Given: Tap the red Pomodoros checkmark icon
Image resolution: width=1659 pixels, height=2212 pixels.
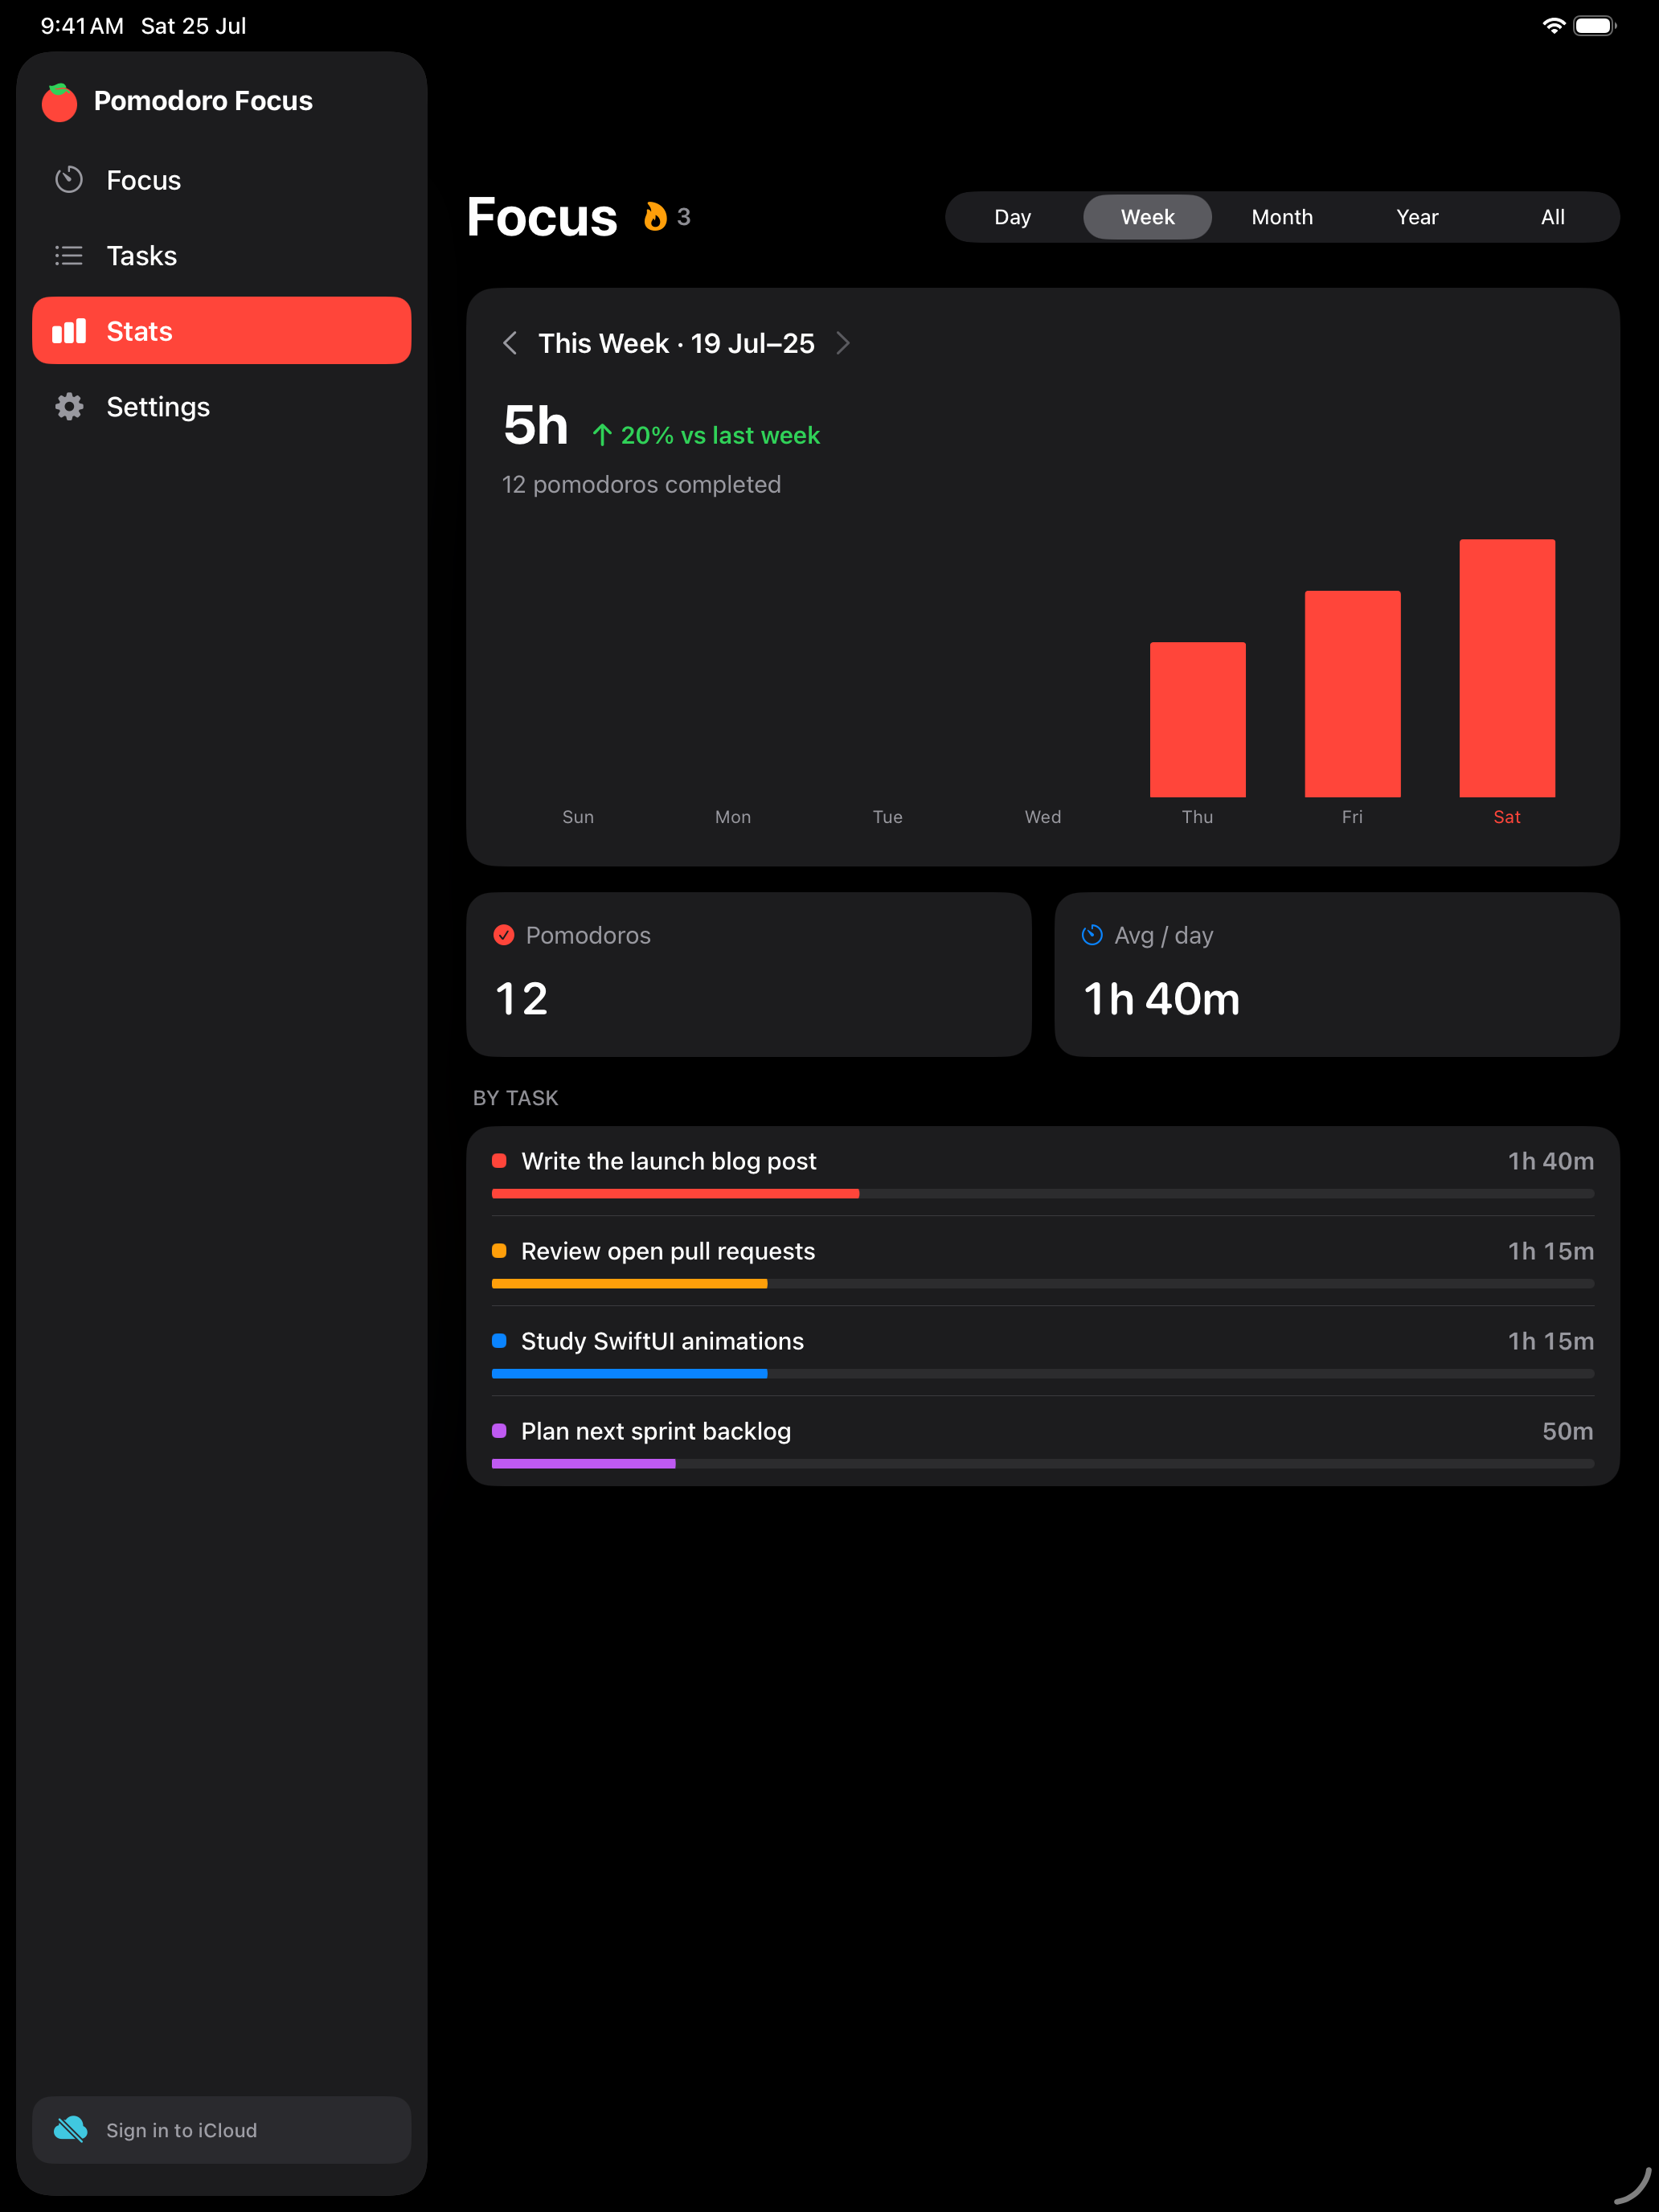Looking at the screenshot, I should 504,935.
